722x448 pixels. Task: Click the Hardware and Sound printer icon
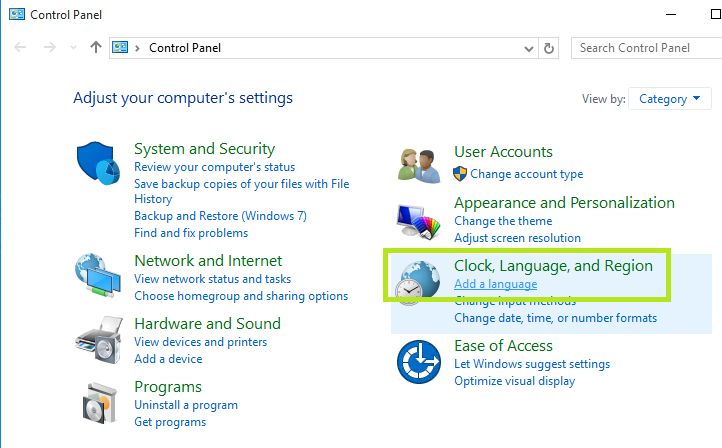(98, 340)
